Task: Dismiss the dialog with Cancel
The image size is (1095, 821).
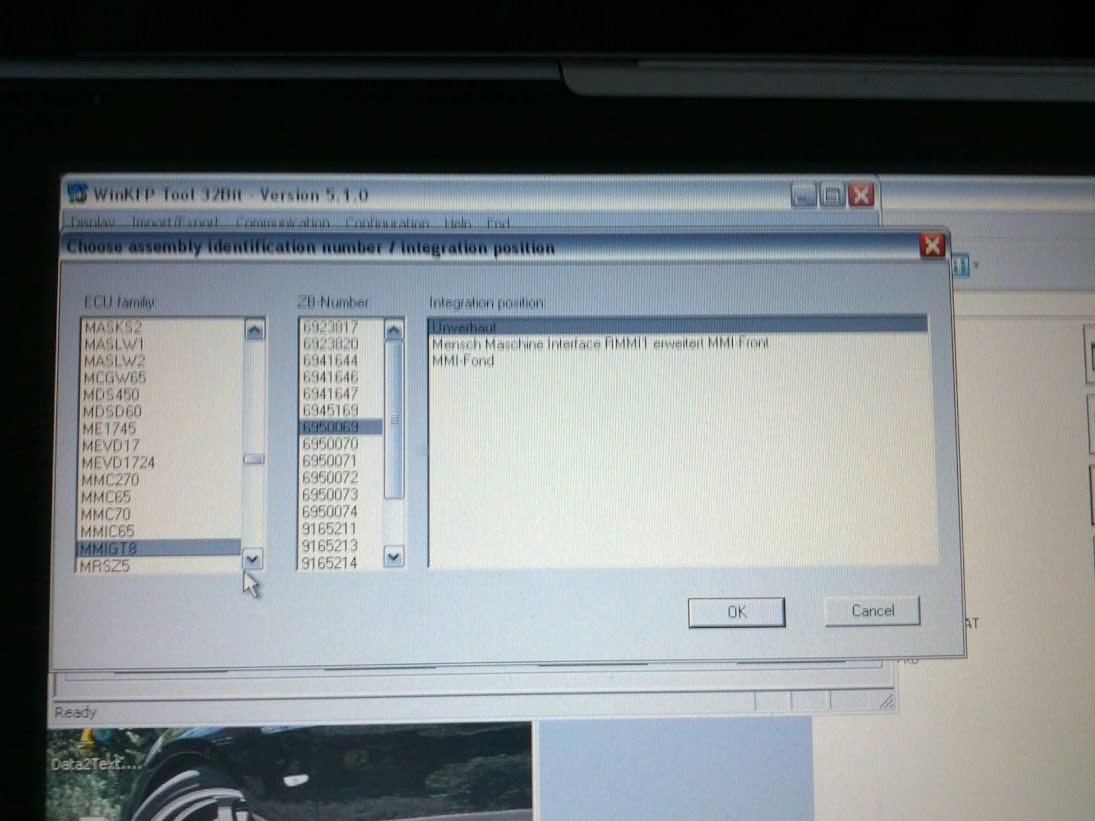Action: pos(872,611)
